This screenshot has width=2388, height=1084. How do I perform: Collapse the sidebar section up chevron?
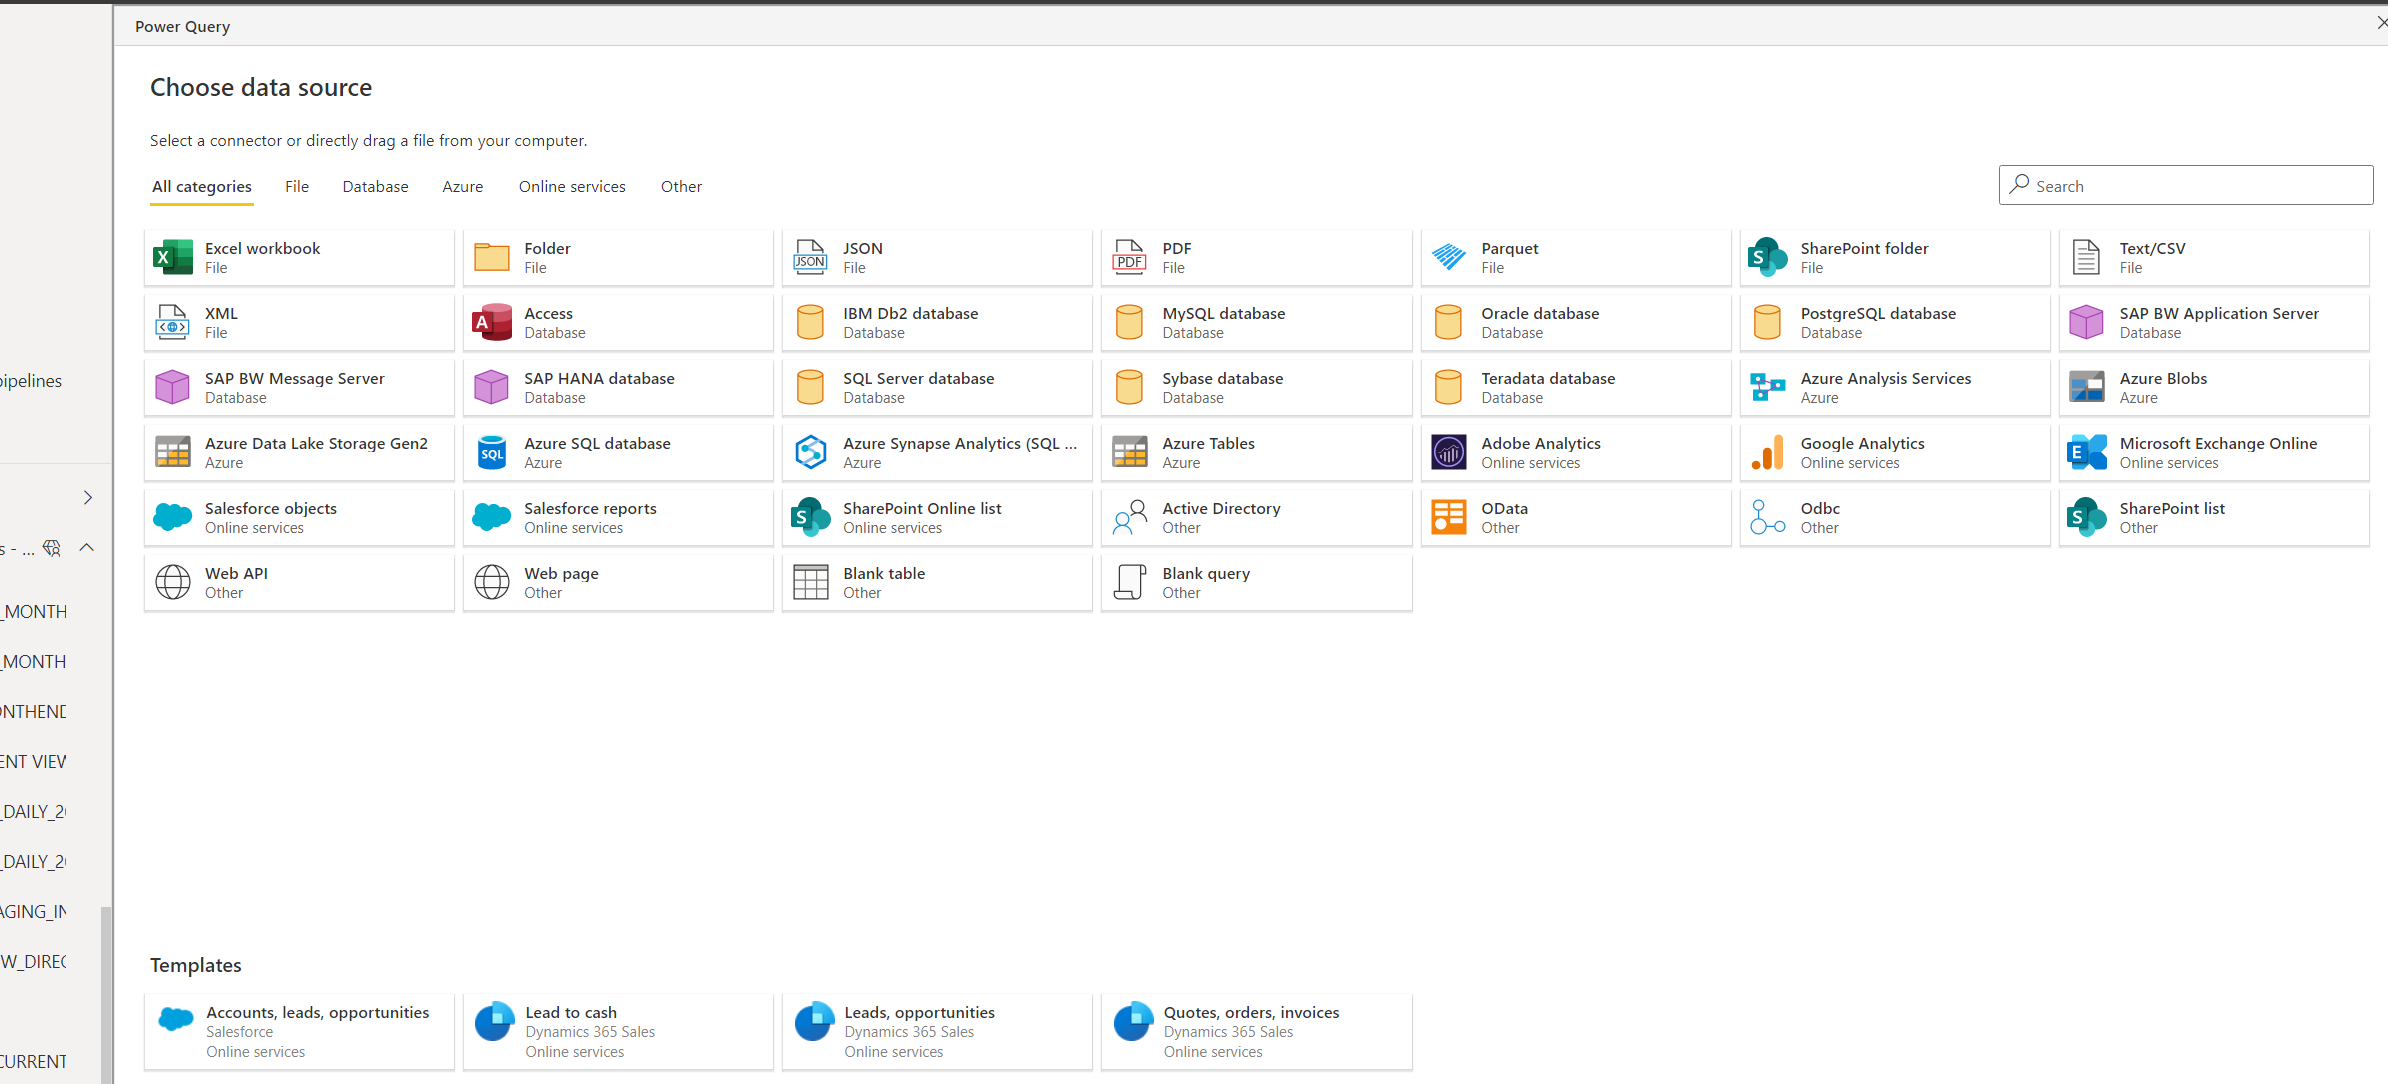(x=87, y=548)
